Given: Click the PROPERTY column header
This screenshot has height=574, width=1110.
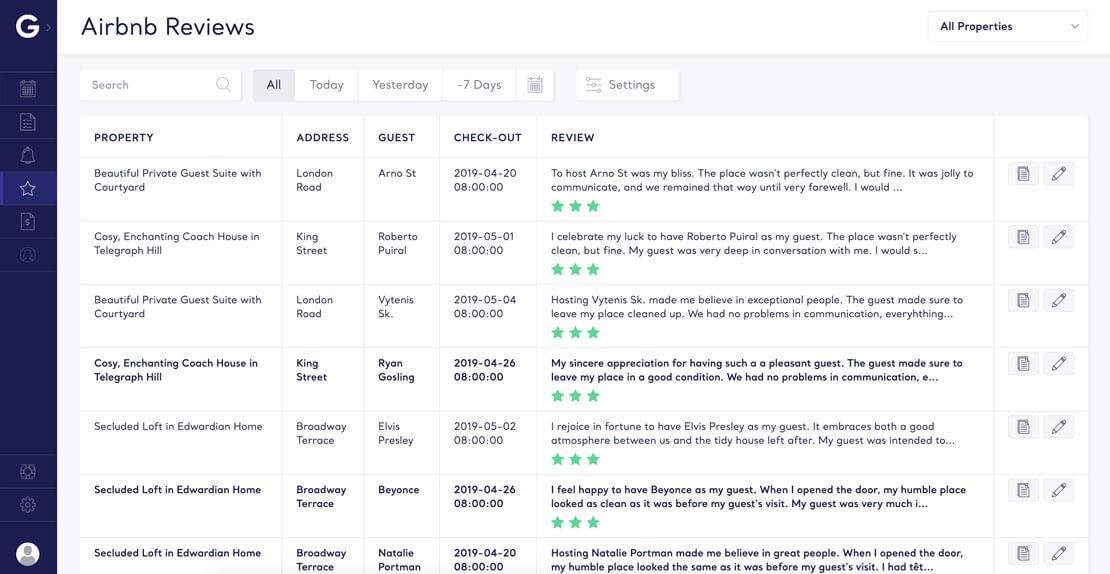Looking at the screenshot, I should [x=124, y=138].
